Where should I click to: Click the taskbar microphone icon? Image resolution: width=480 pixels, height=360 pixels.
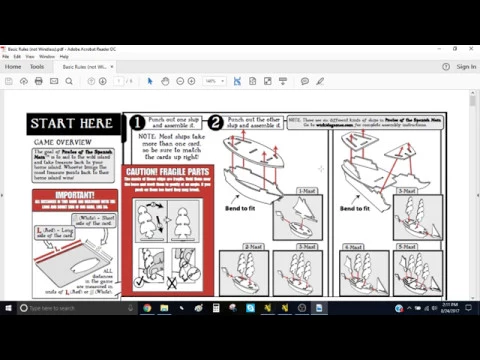point(130,308)
